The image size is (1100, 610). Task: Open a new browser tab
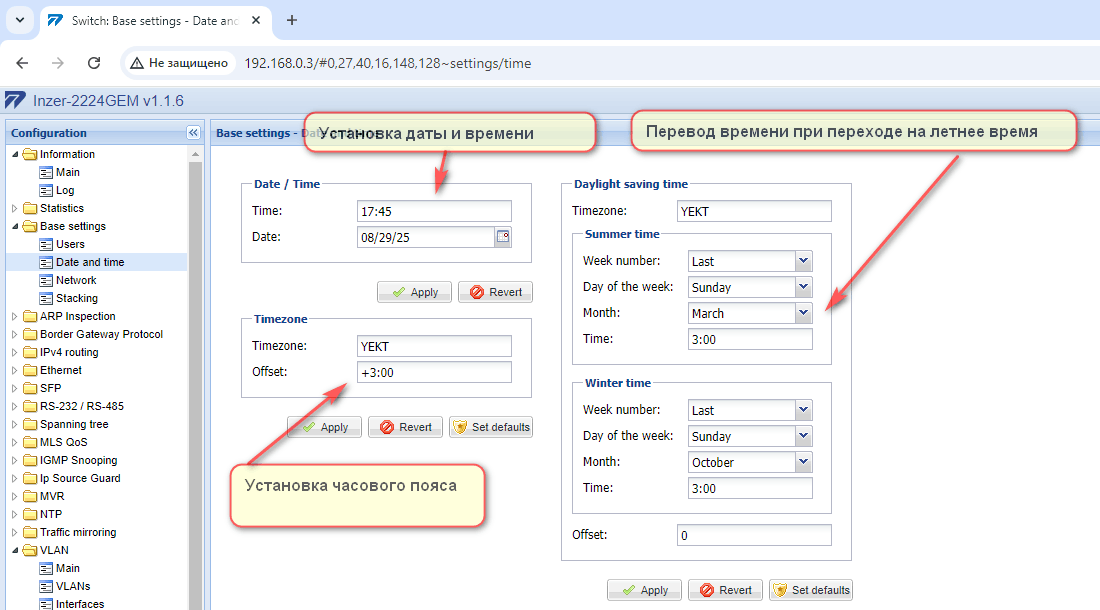[292, 20]
